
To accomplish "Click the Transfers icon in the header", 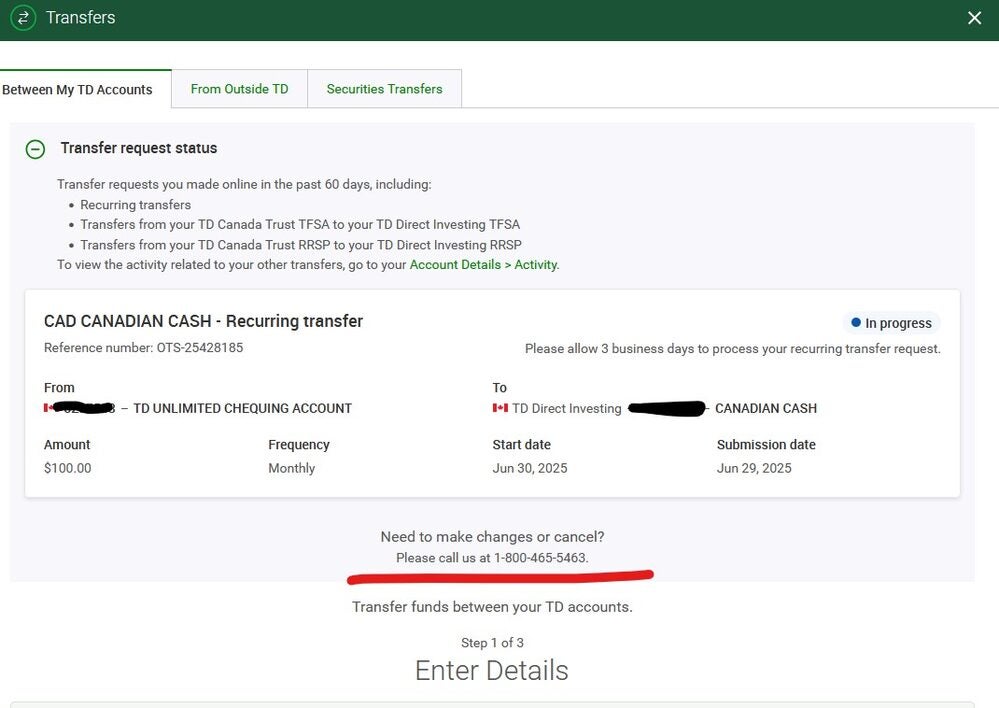I will (x=22, y=17).
